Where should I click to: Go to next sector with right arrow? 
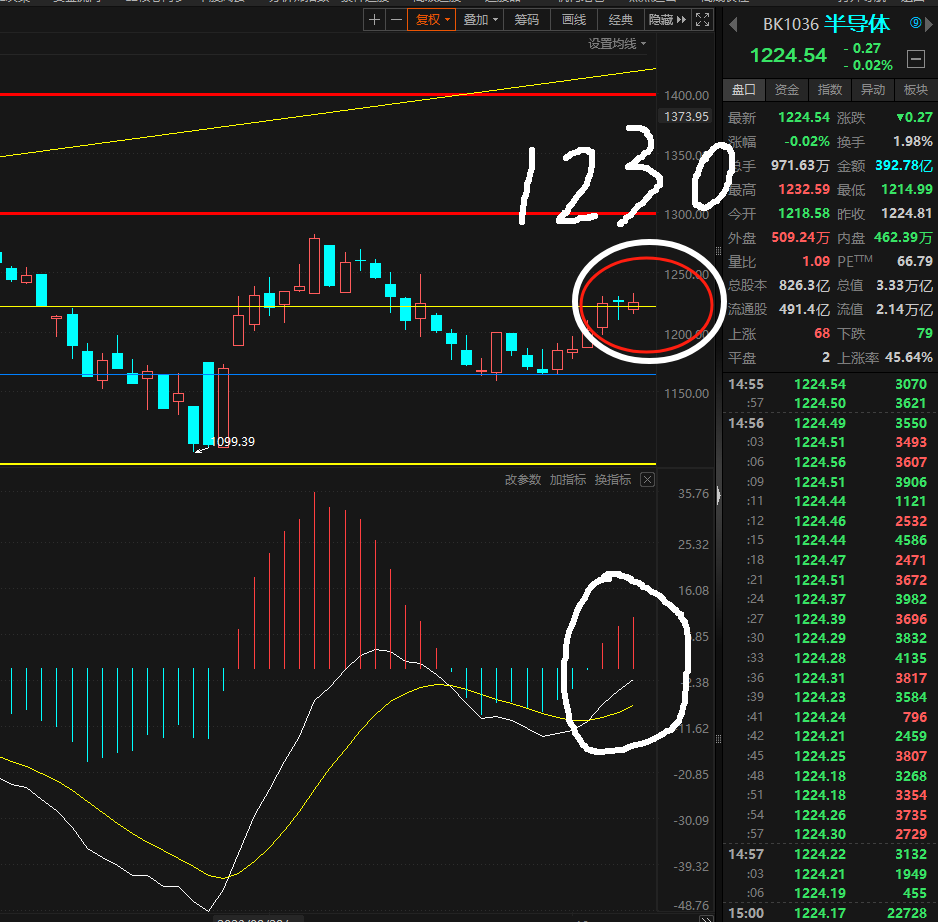click(929, 25)
